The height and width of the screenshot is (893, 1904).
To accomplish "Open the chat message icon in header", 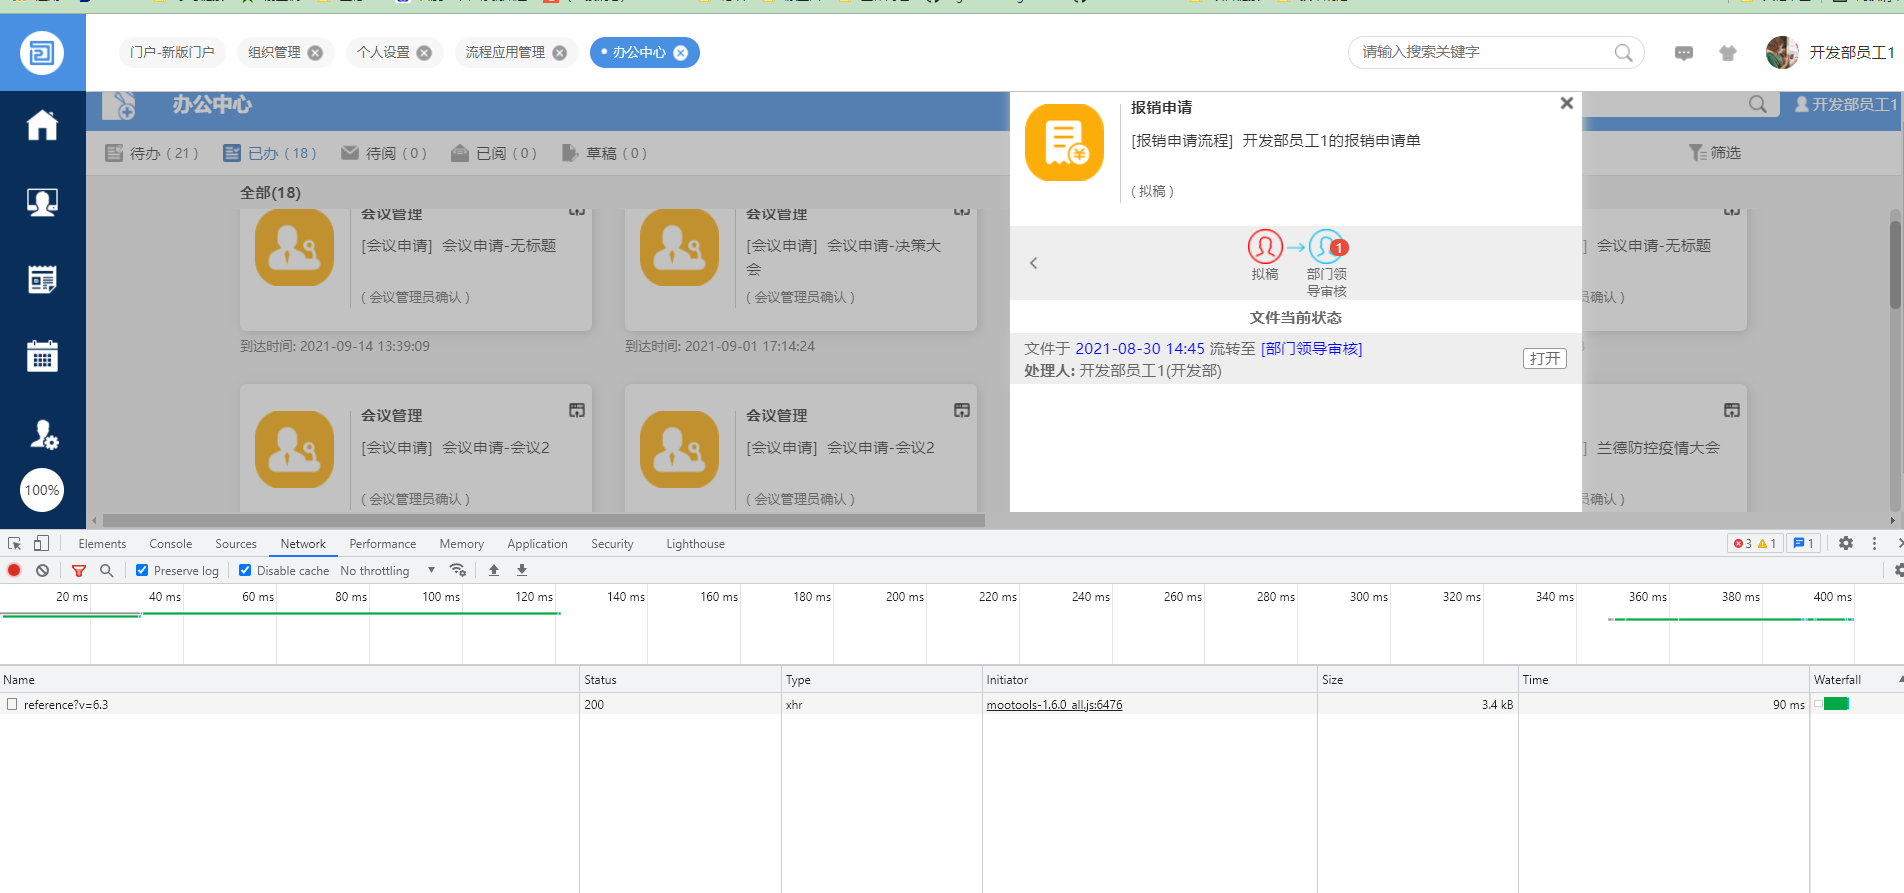I will tap(1684, 53).
